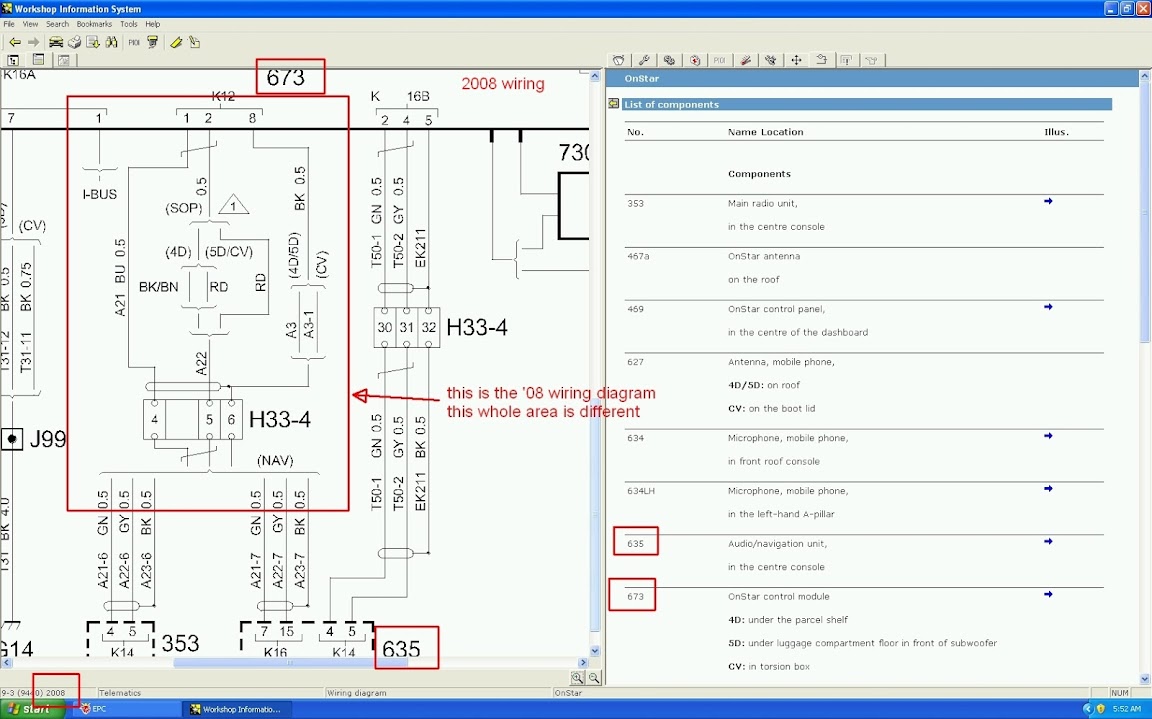1152x719 pixels.
Task: Open the View menu
Action: 30,24
